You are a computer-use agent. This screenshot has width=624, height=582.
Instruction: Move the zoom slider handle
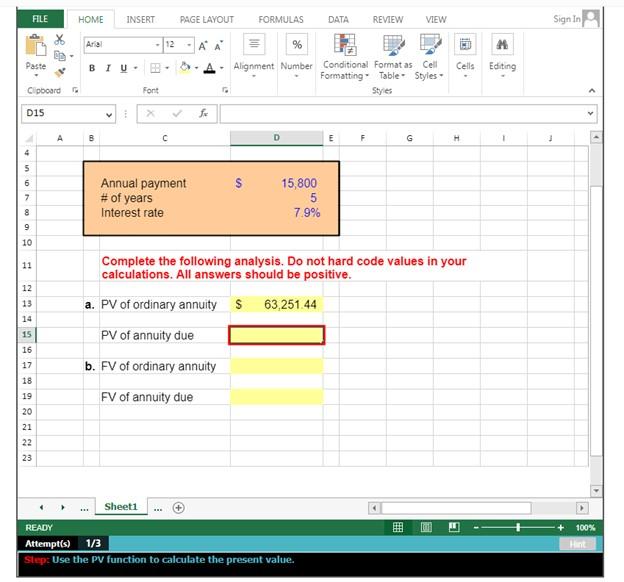518,527
